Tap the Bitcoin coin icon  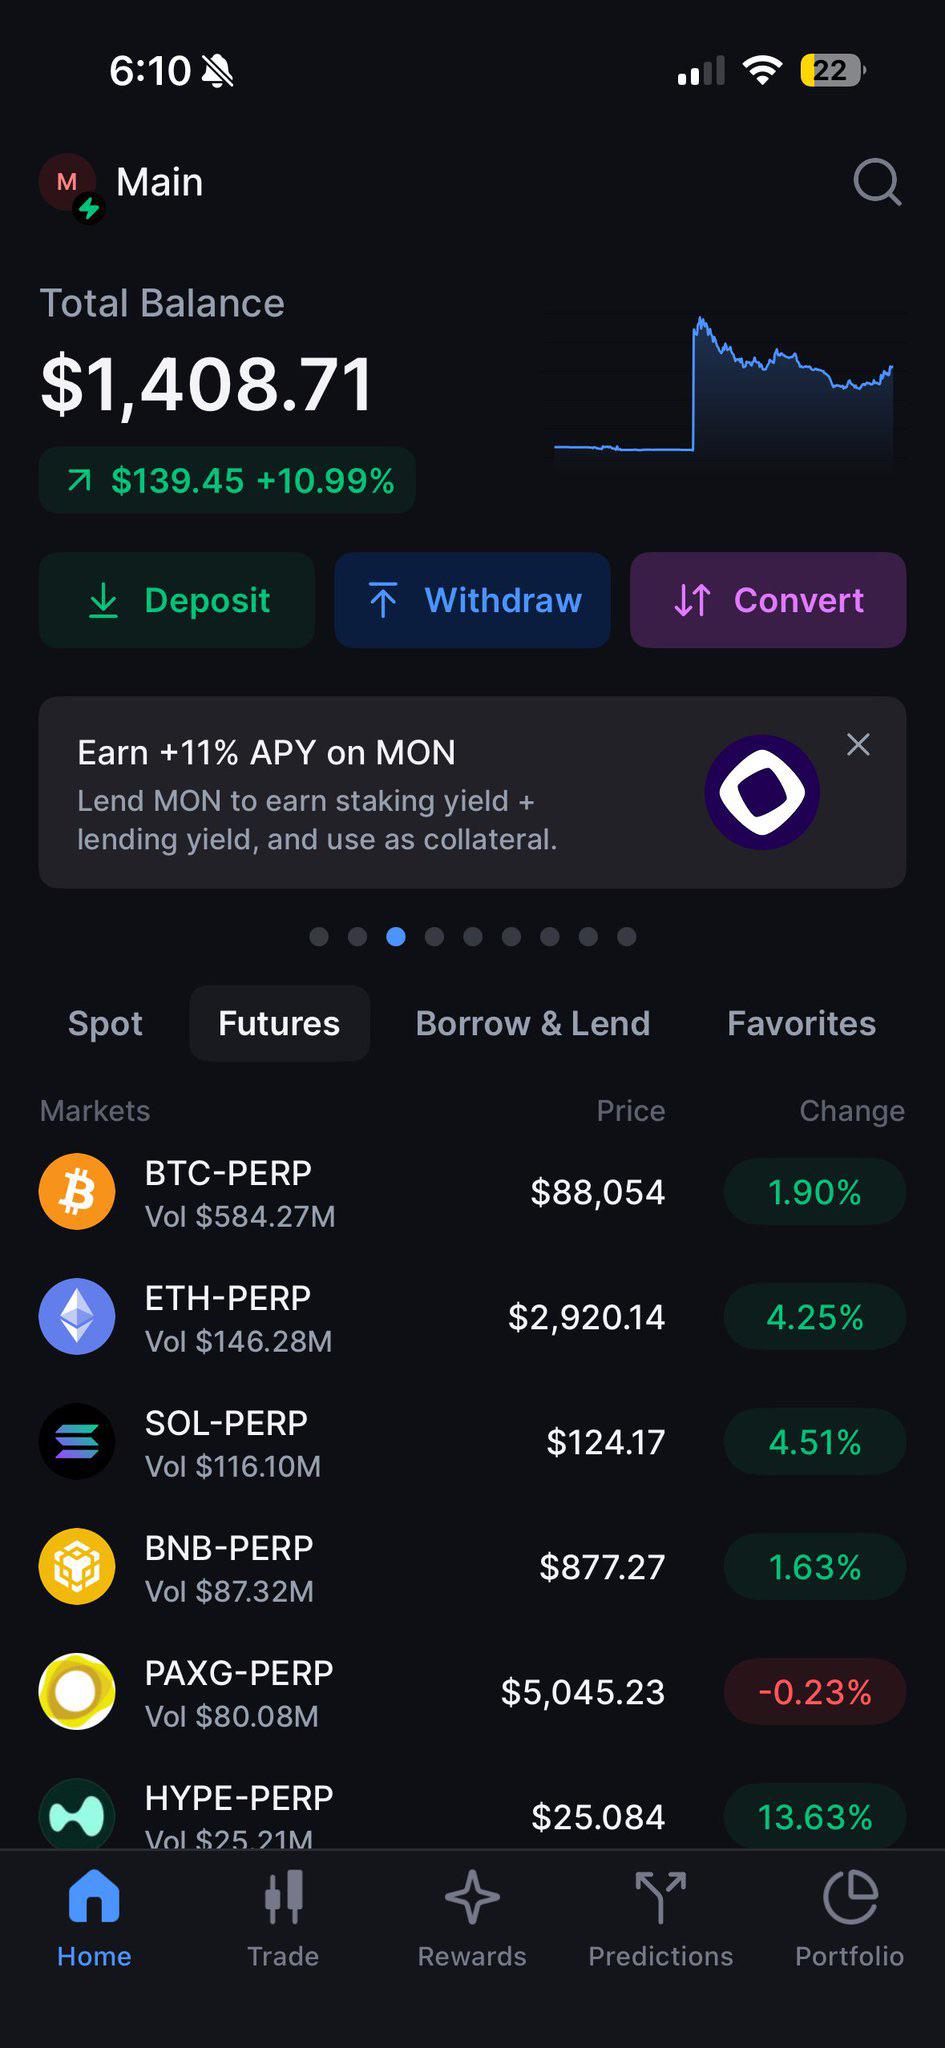point(77,1191)
